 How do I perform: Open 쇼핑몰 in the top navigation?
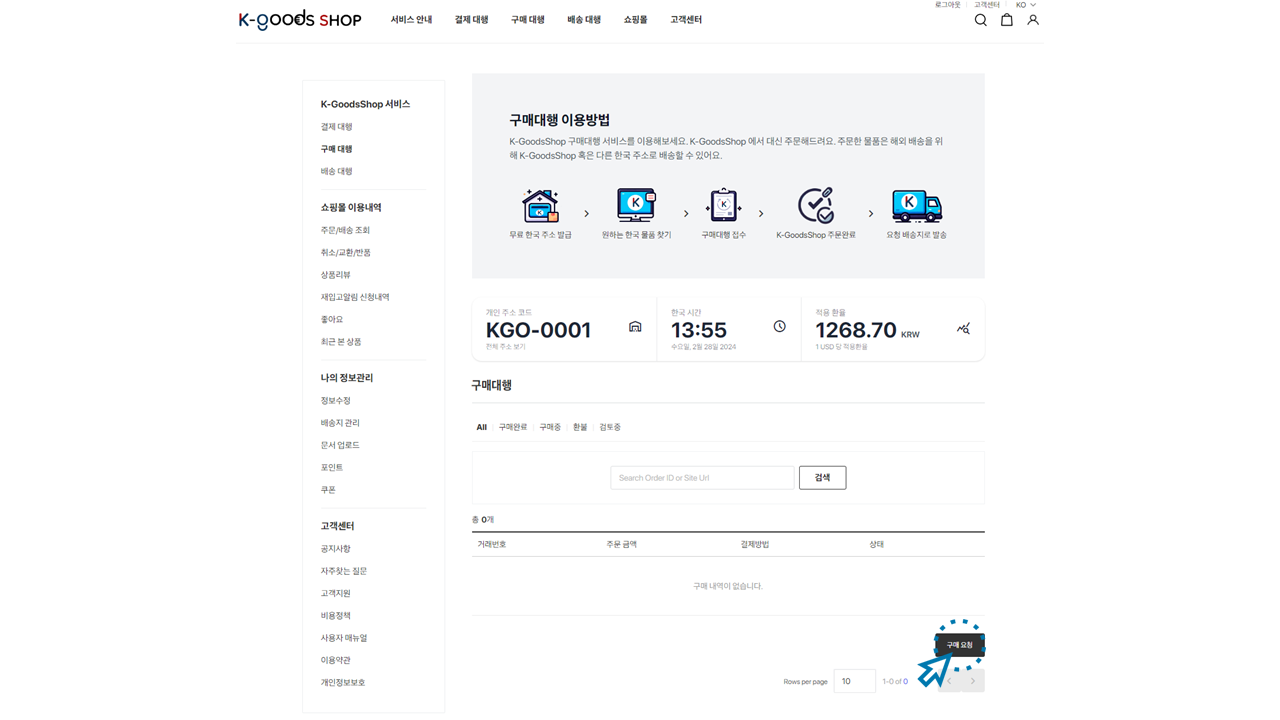tap(635, 20)
